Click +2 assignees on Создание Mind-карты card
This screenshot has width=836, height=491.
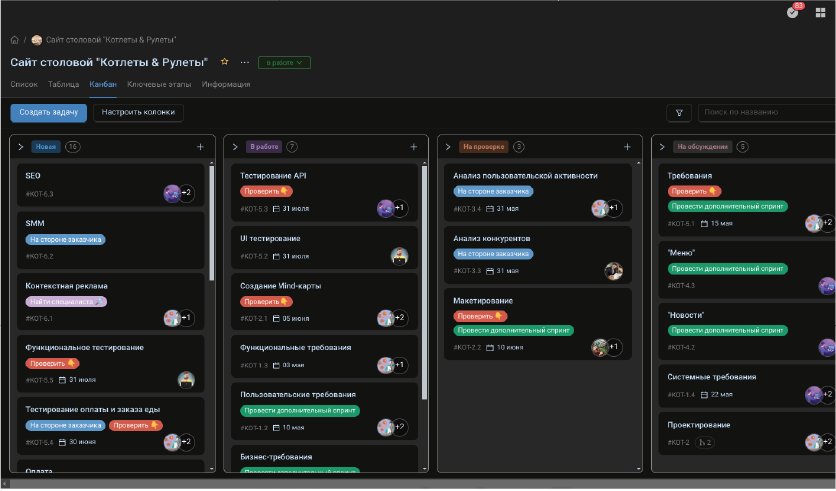point(400,318)
